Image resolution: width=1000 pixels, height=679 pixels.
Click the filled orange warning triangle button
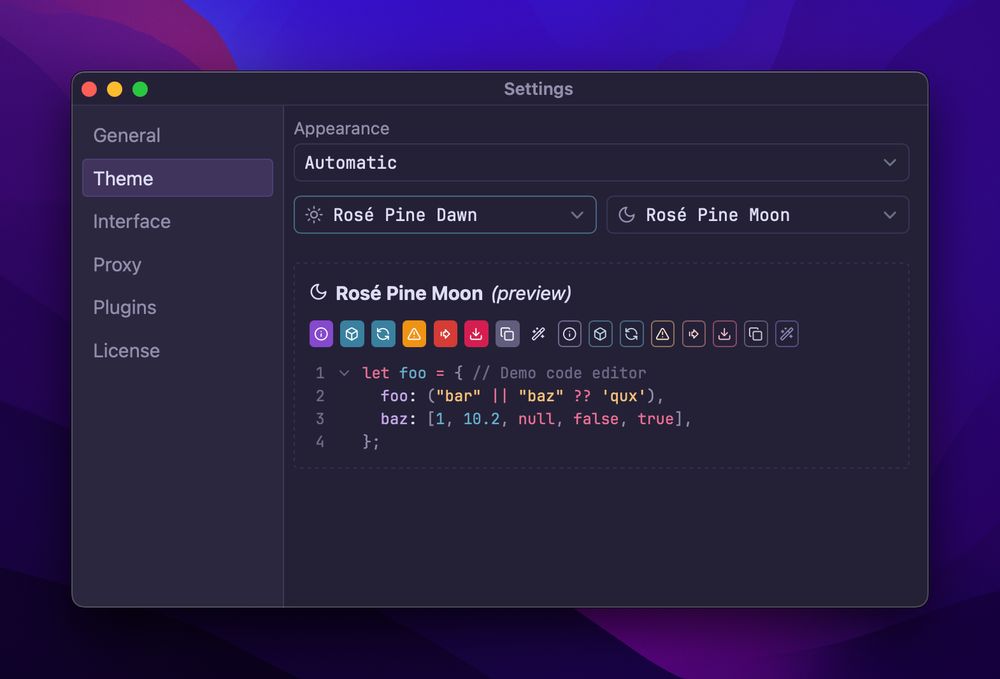click(x=414, y=334)
